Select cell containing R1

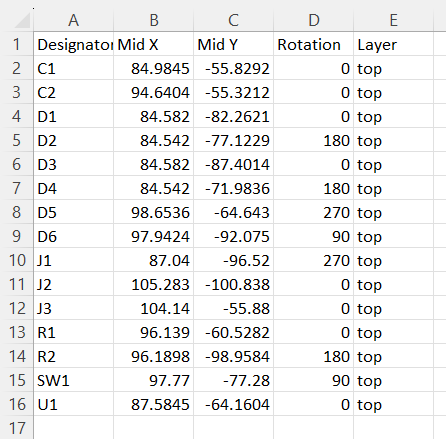click(74, 332)
